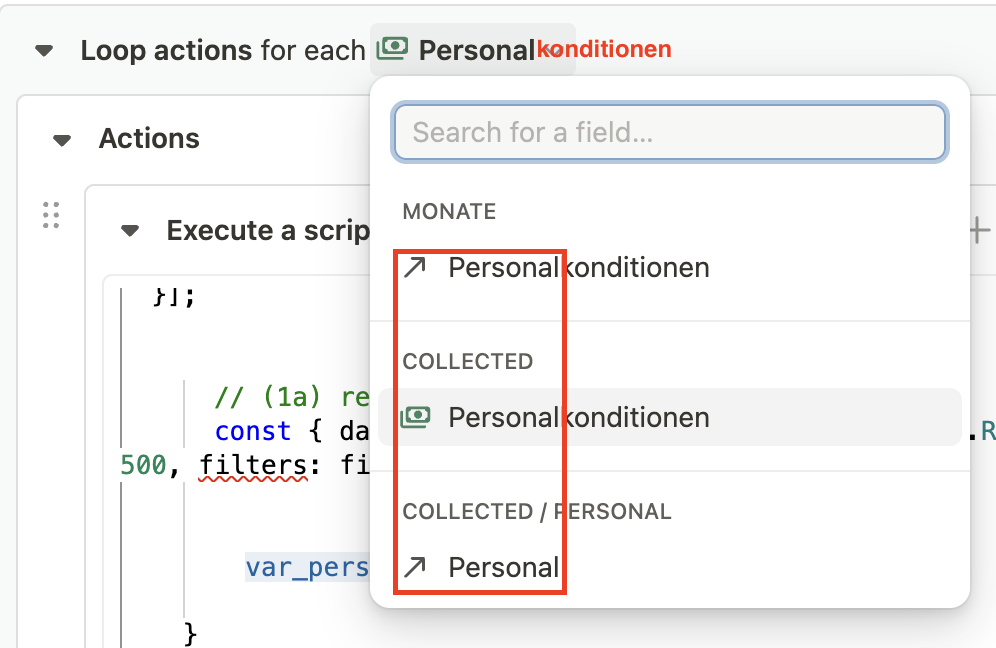Pick Personal under COLLECTED / PERSONAL
The height and width of the screenshot is (648, 996).
[504, 568]
